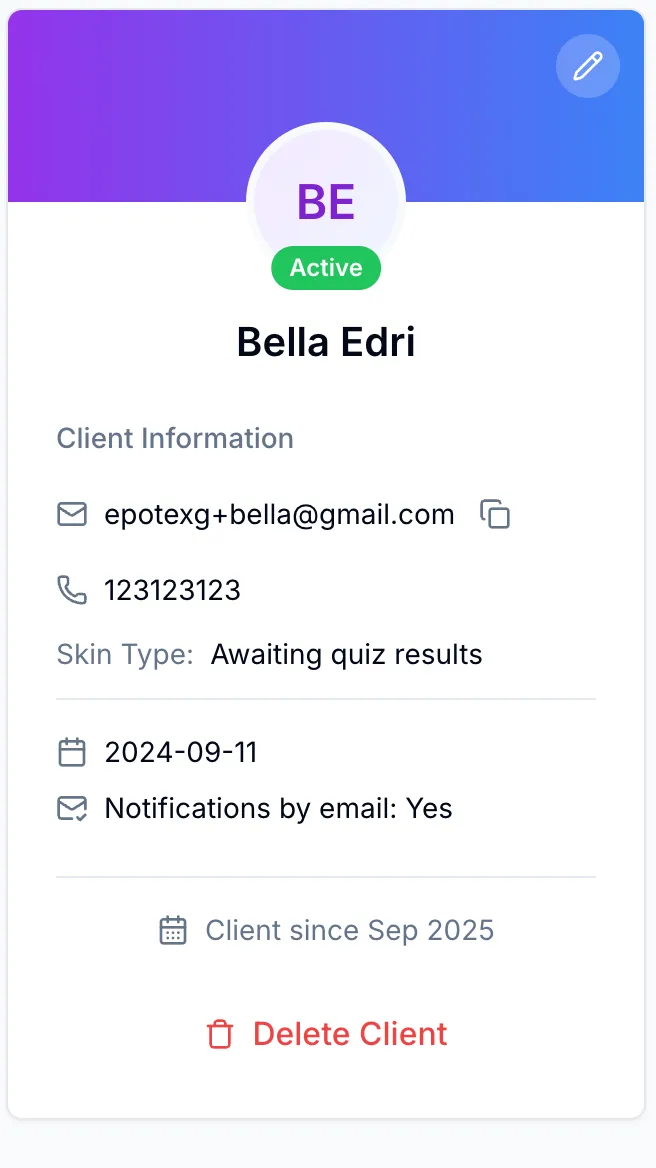The height and width of the screenshot is (1168, 656).
Task: Click the green Active status badge
Action: (x=326, y=268)
